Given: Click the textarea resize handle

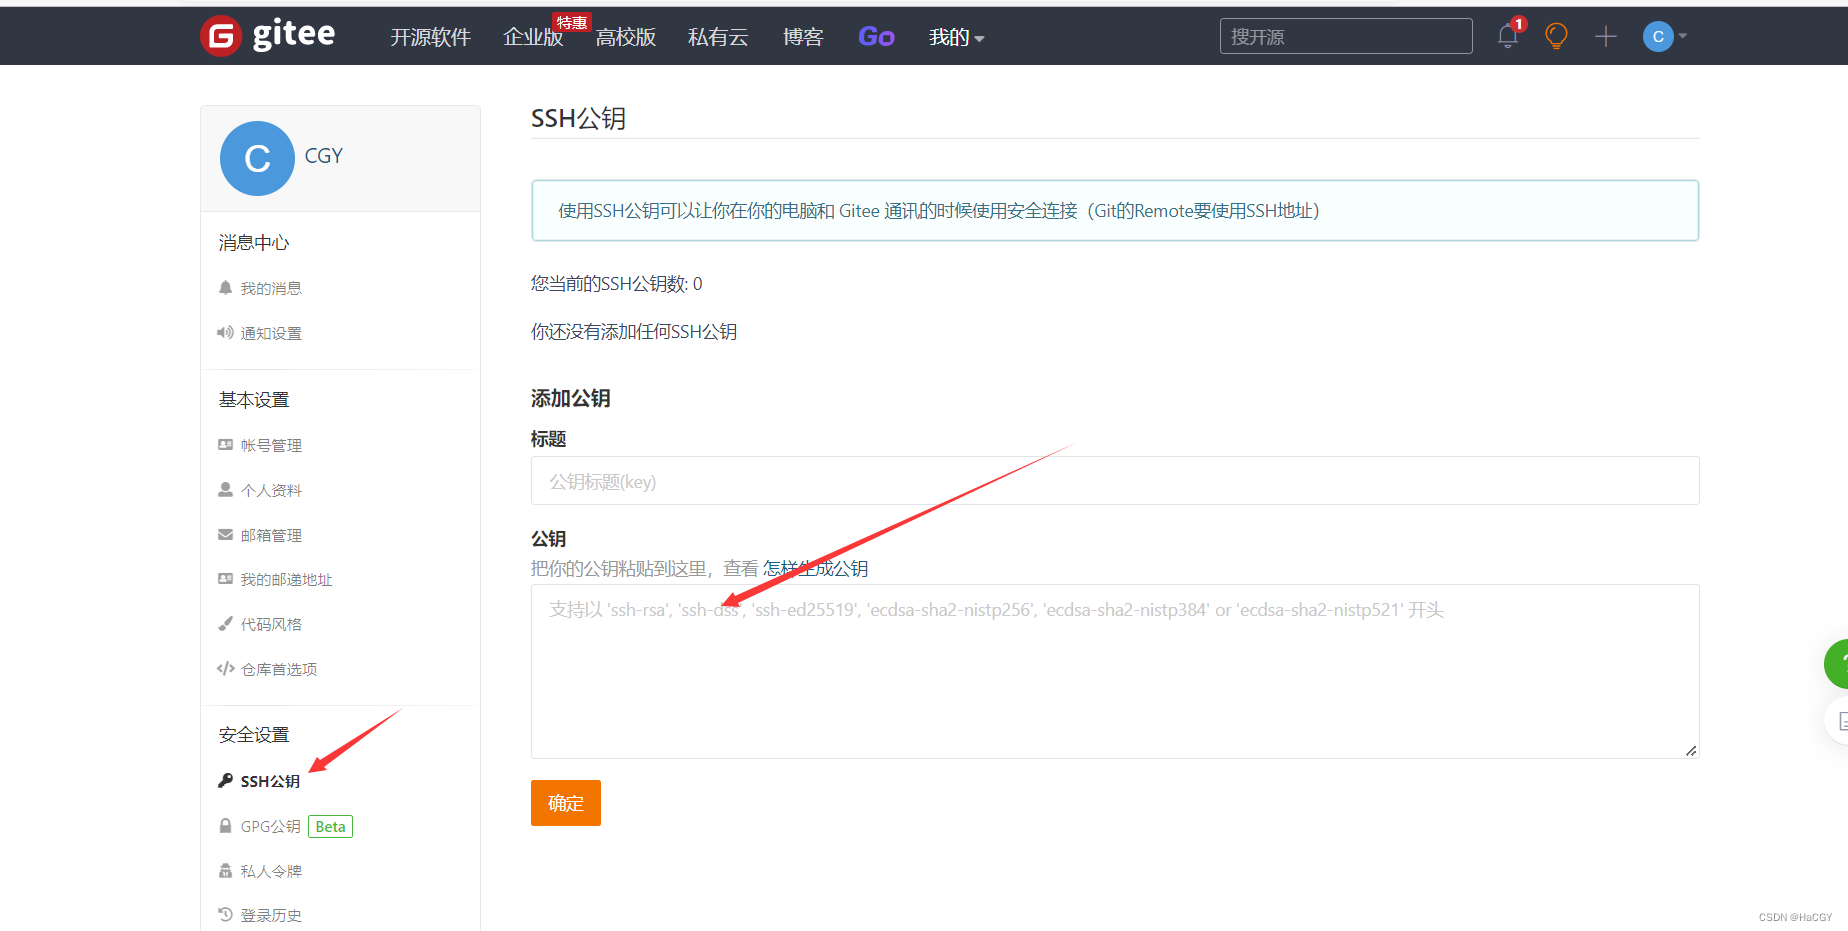Looking at the screenshot, I should click(x=1691, y=750).
